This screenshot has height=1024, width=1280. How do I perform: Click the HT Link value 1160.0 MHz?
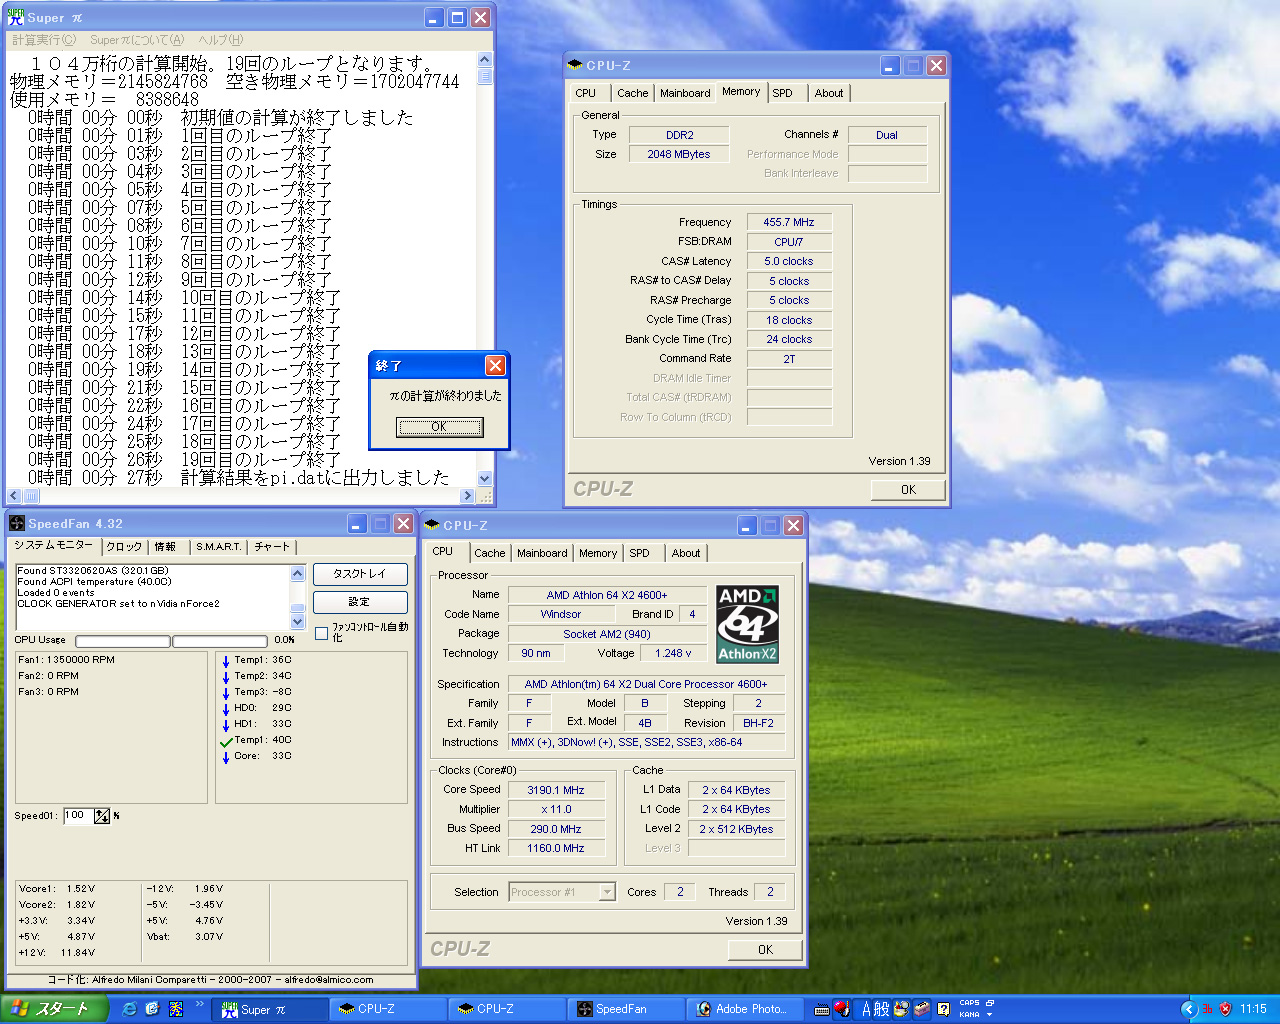(x=556, y=848)
